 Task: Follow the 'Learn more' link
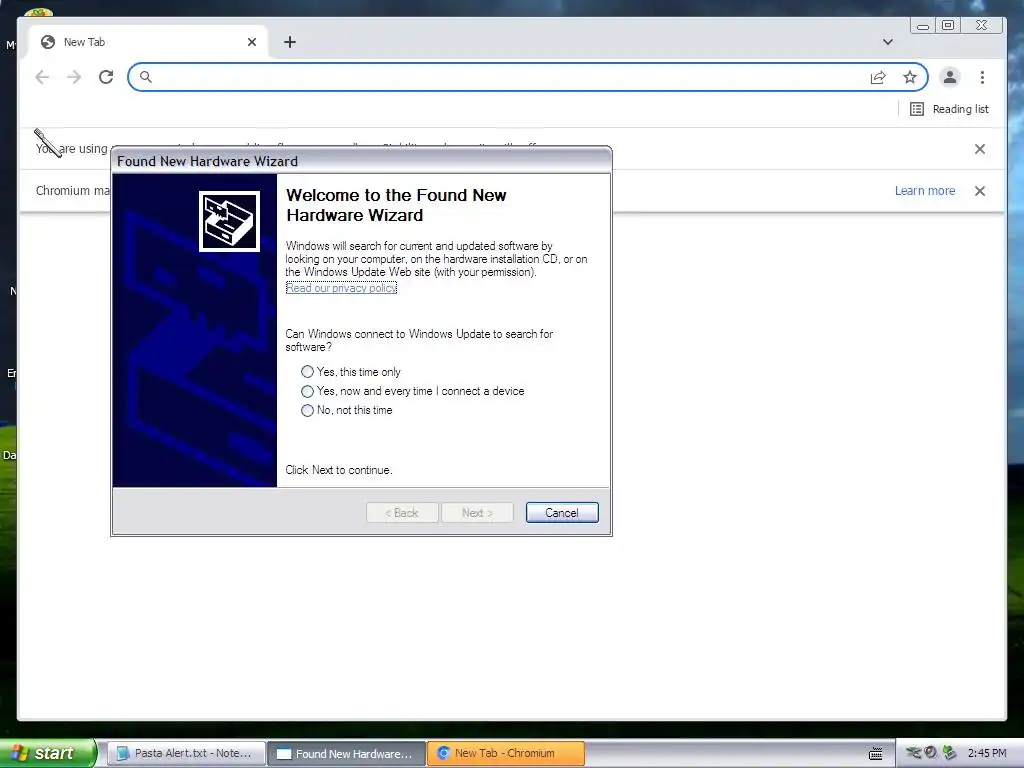pos(925,191)
